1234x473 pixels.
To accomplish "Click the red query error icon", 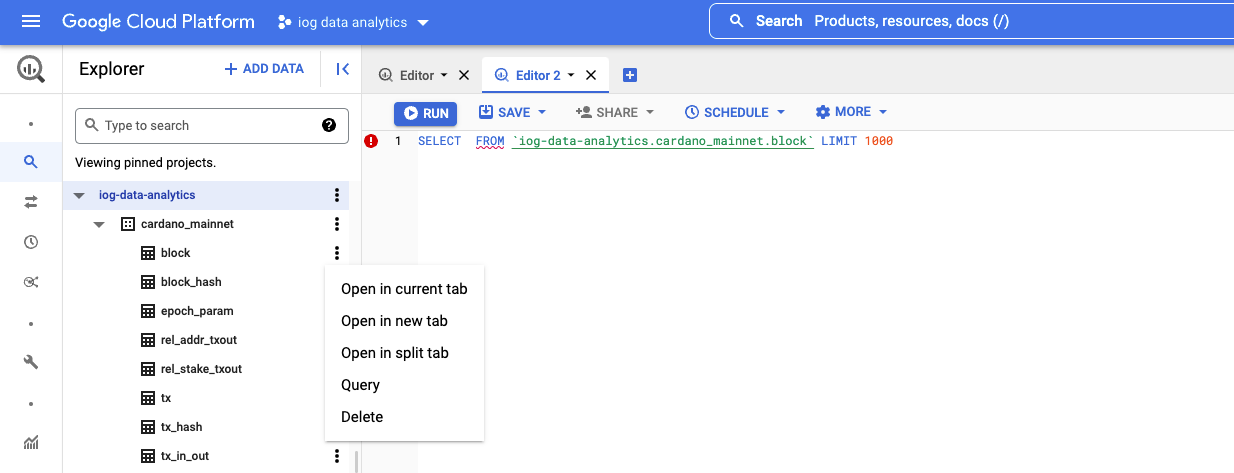I will coord(372,141).
